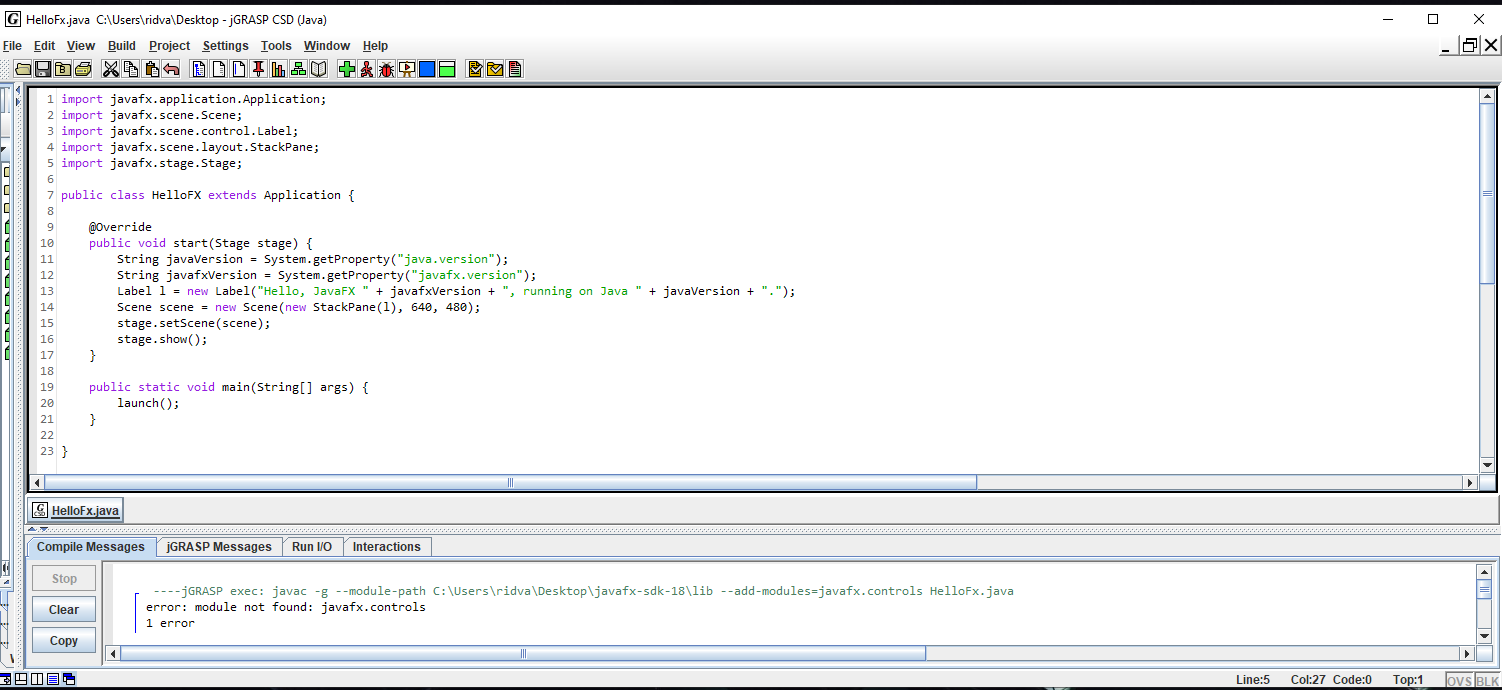Viewport: 1502px width, 690px height.
Task: Paste clipboard contents using the paste icon
Action: pos(150,68)
